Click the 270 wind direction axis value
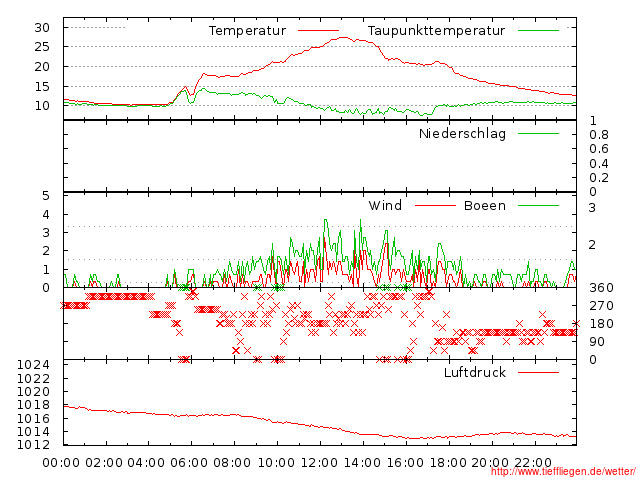This screenshot has height=480, width=640. pyautogui.click(x=601, y=306)
